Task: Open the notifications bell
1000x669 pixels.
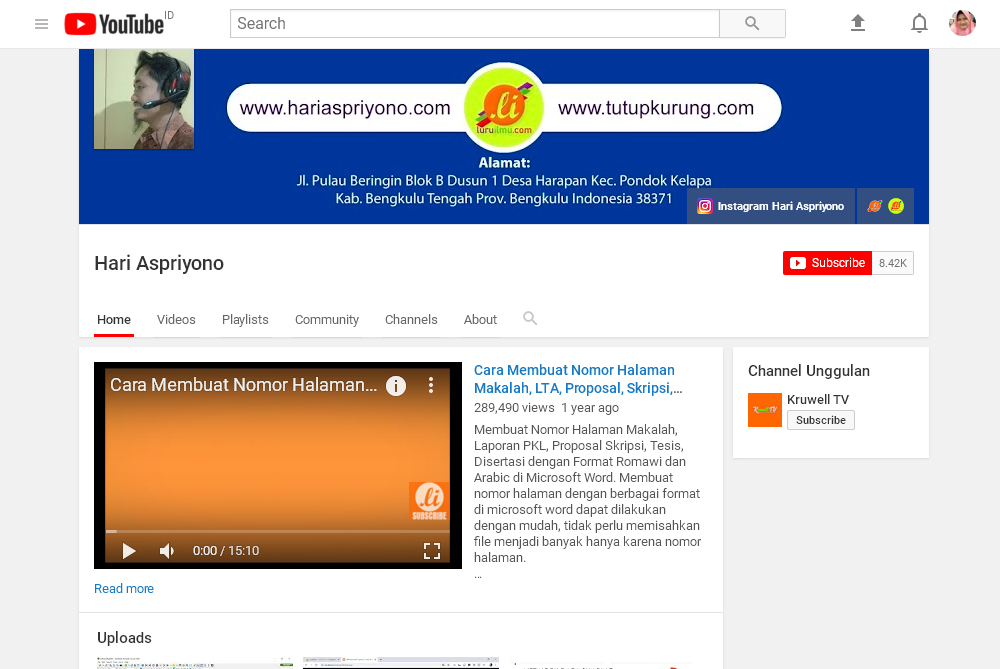Action: point(919,24)
